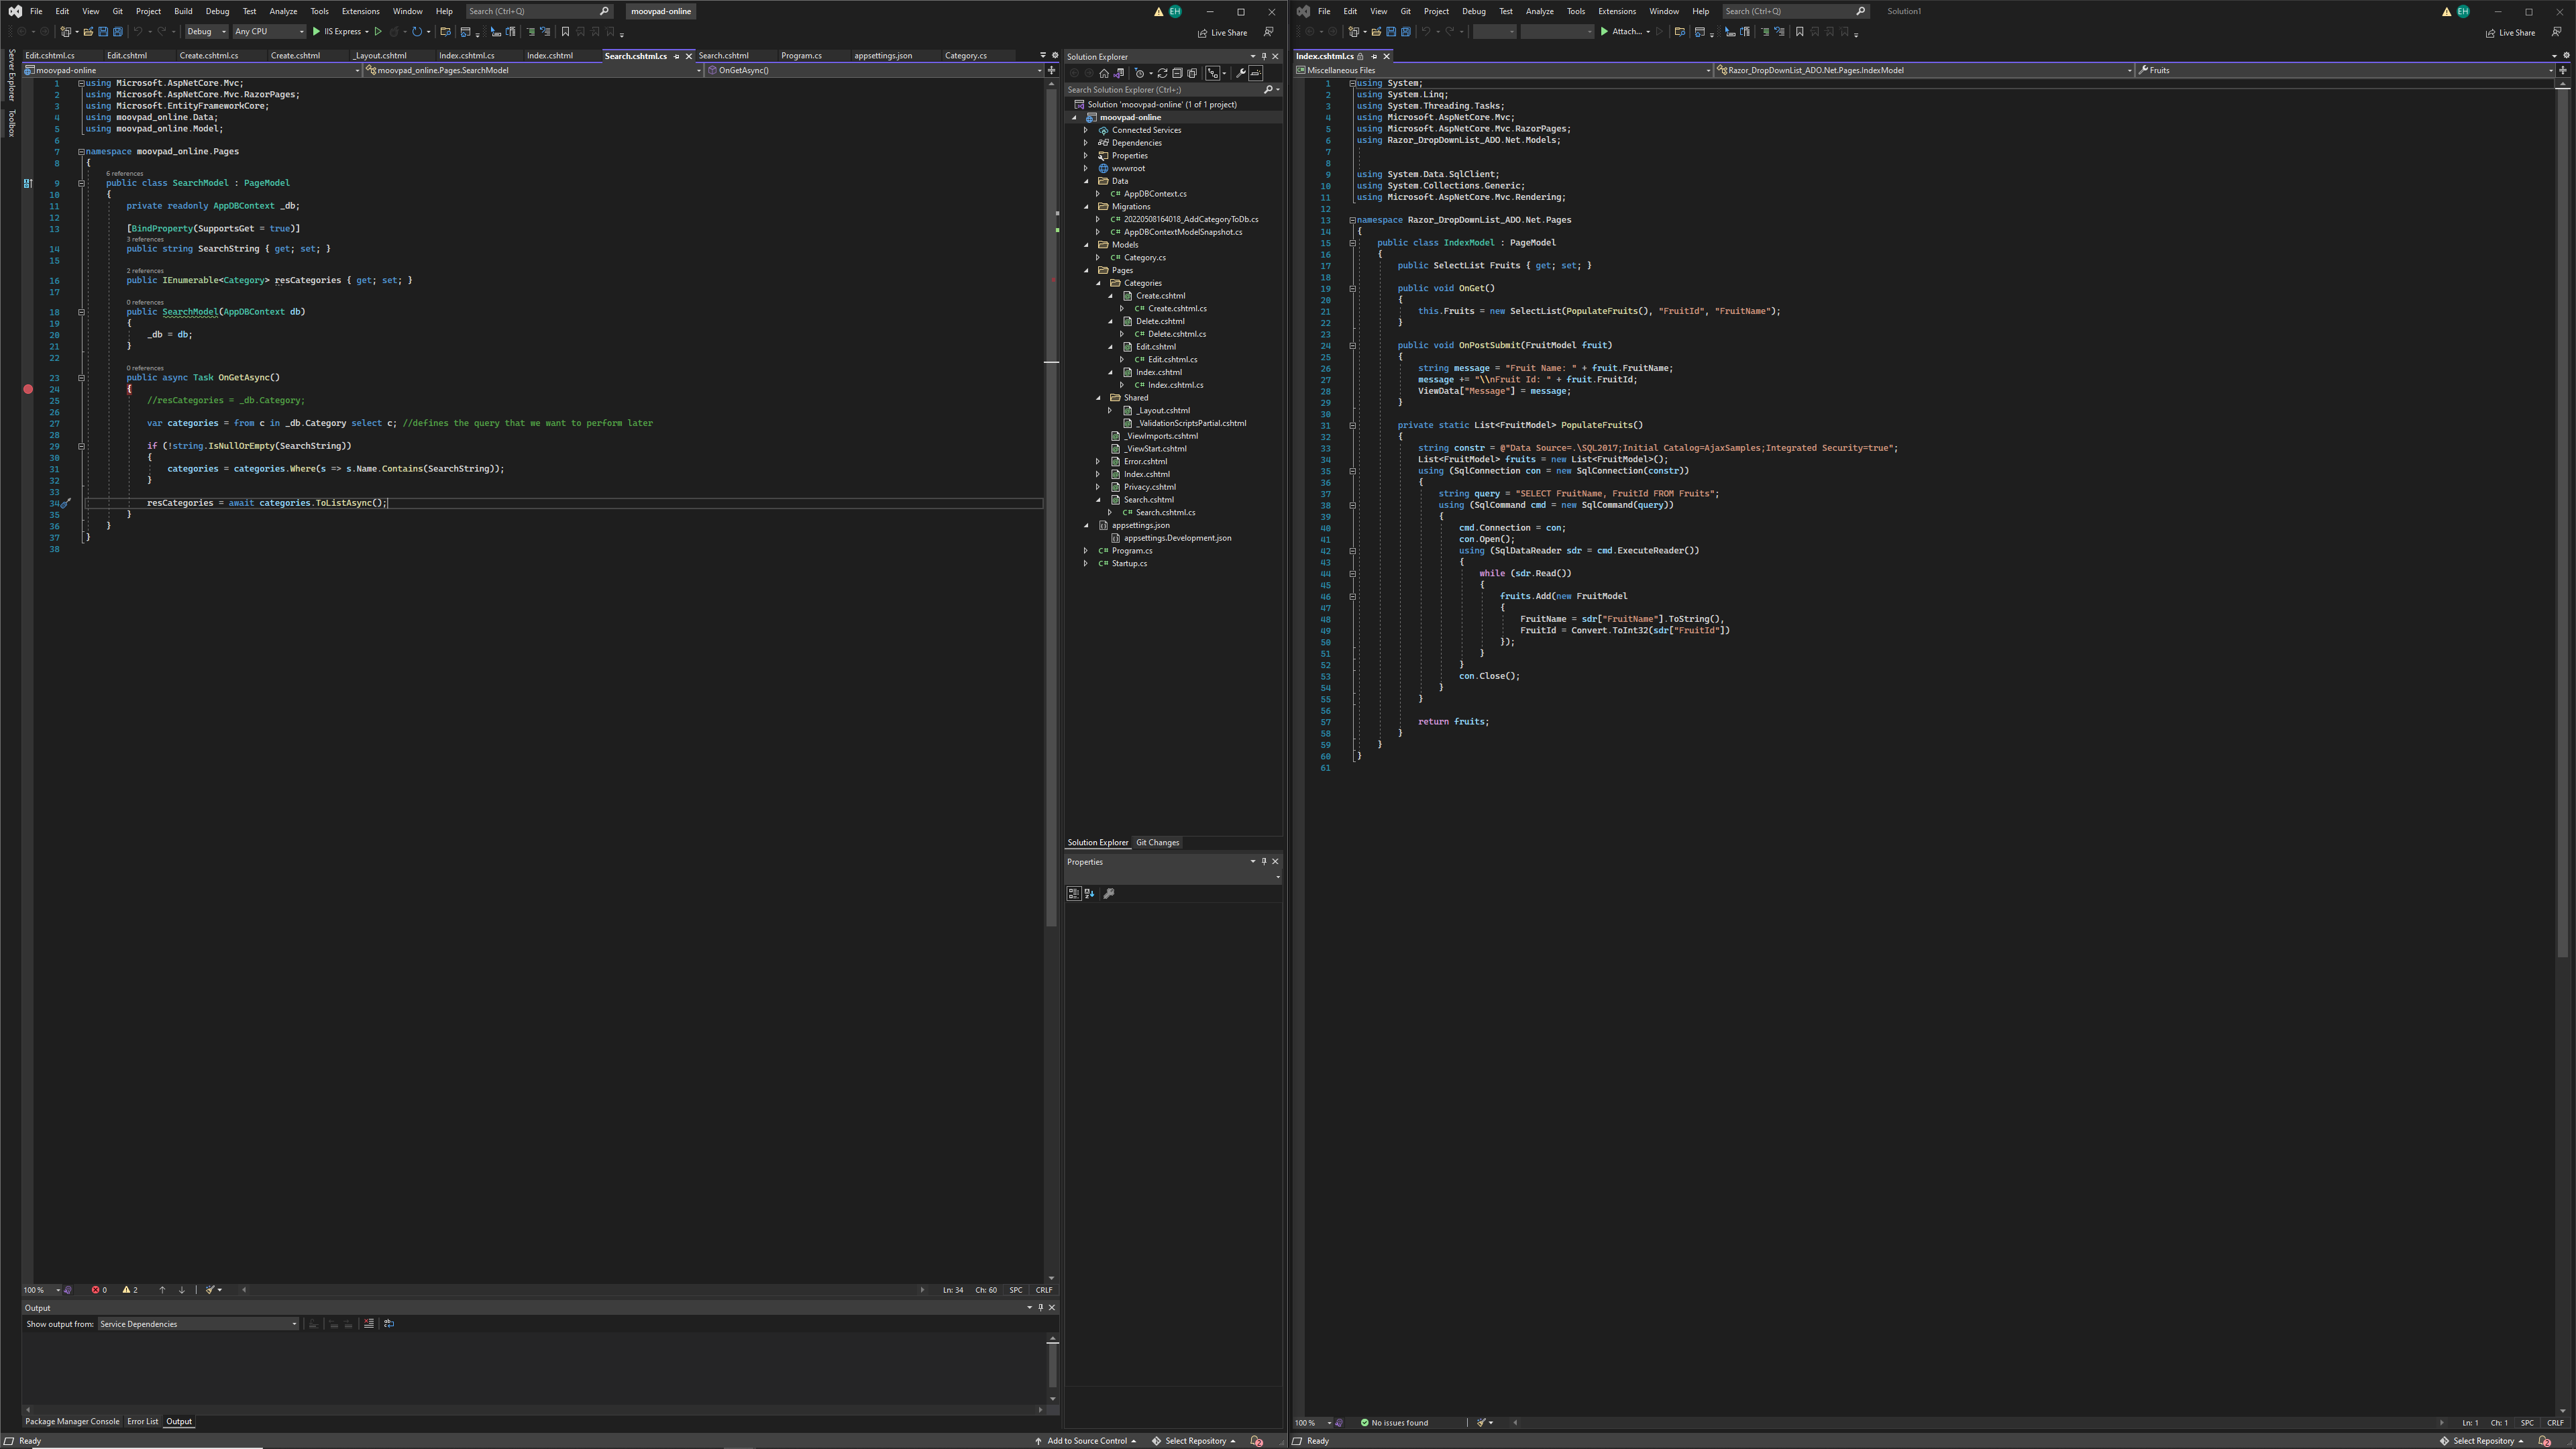Switch to Git Changes tab

coord(1157,843)
